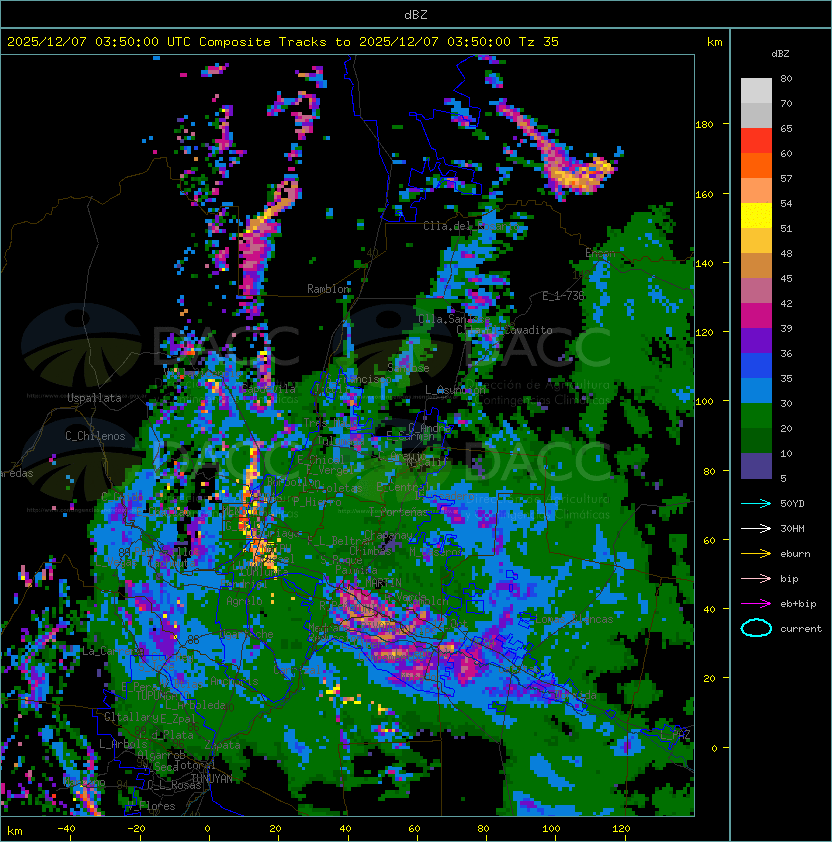Select the red swatch below 65
The height and width of the screenshot is (842, 832).
coord(756,141)
